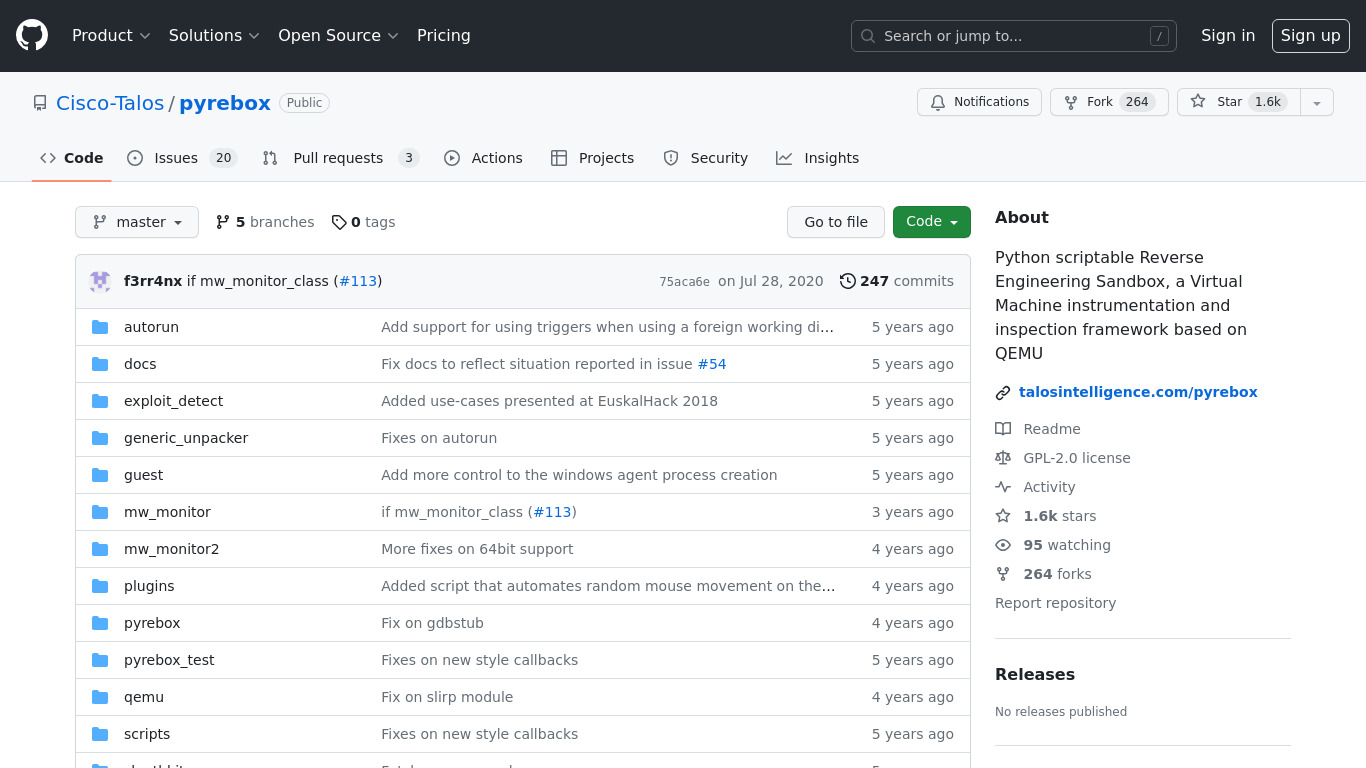The width and height of the screenshot is (1366, 768).
Task: Click the Activity pulse icon
Action: [x=1003, y=487]
